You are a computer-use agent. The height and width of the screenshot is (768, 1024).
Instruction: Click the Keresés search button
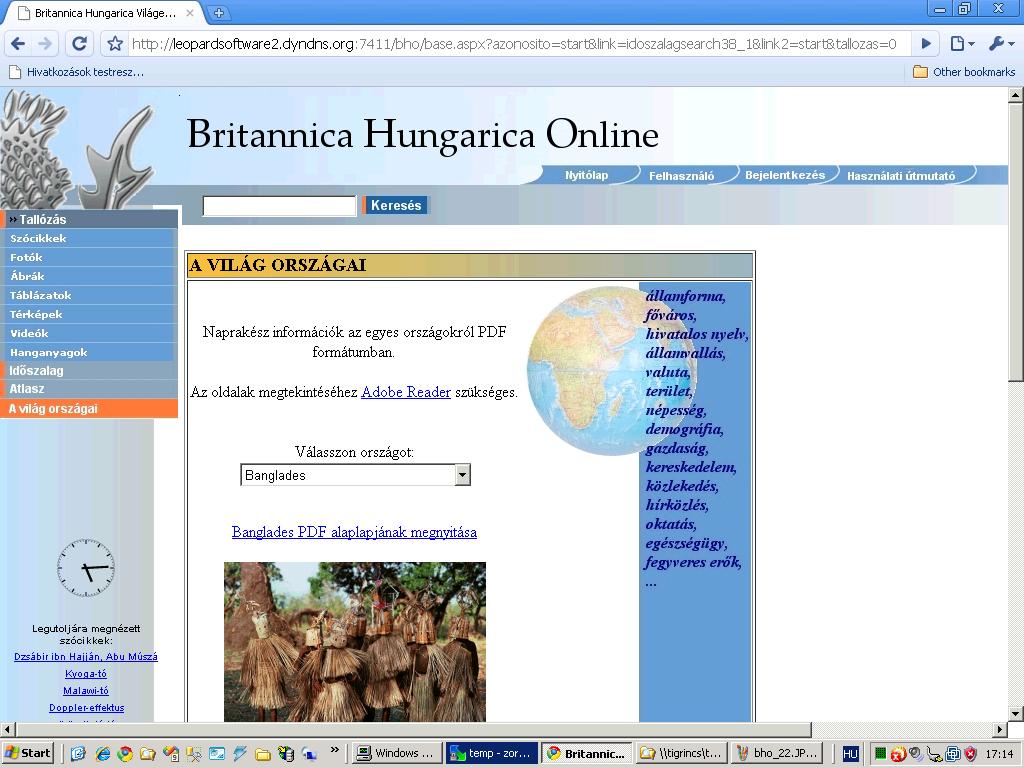click(396, 205)
